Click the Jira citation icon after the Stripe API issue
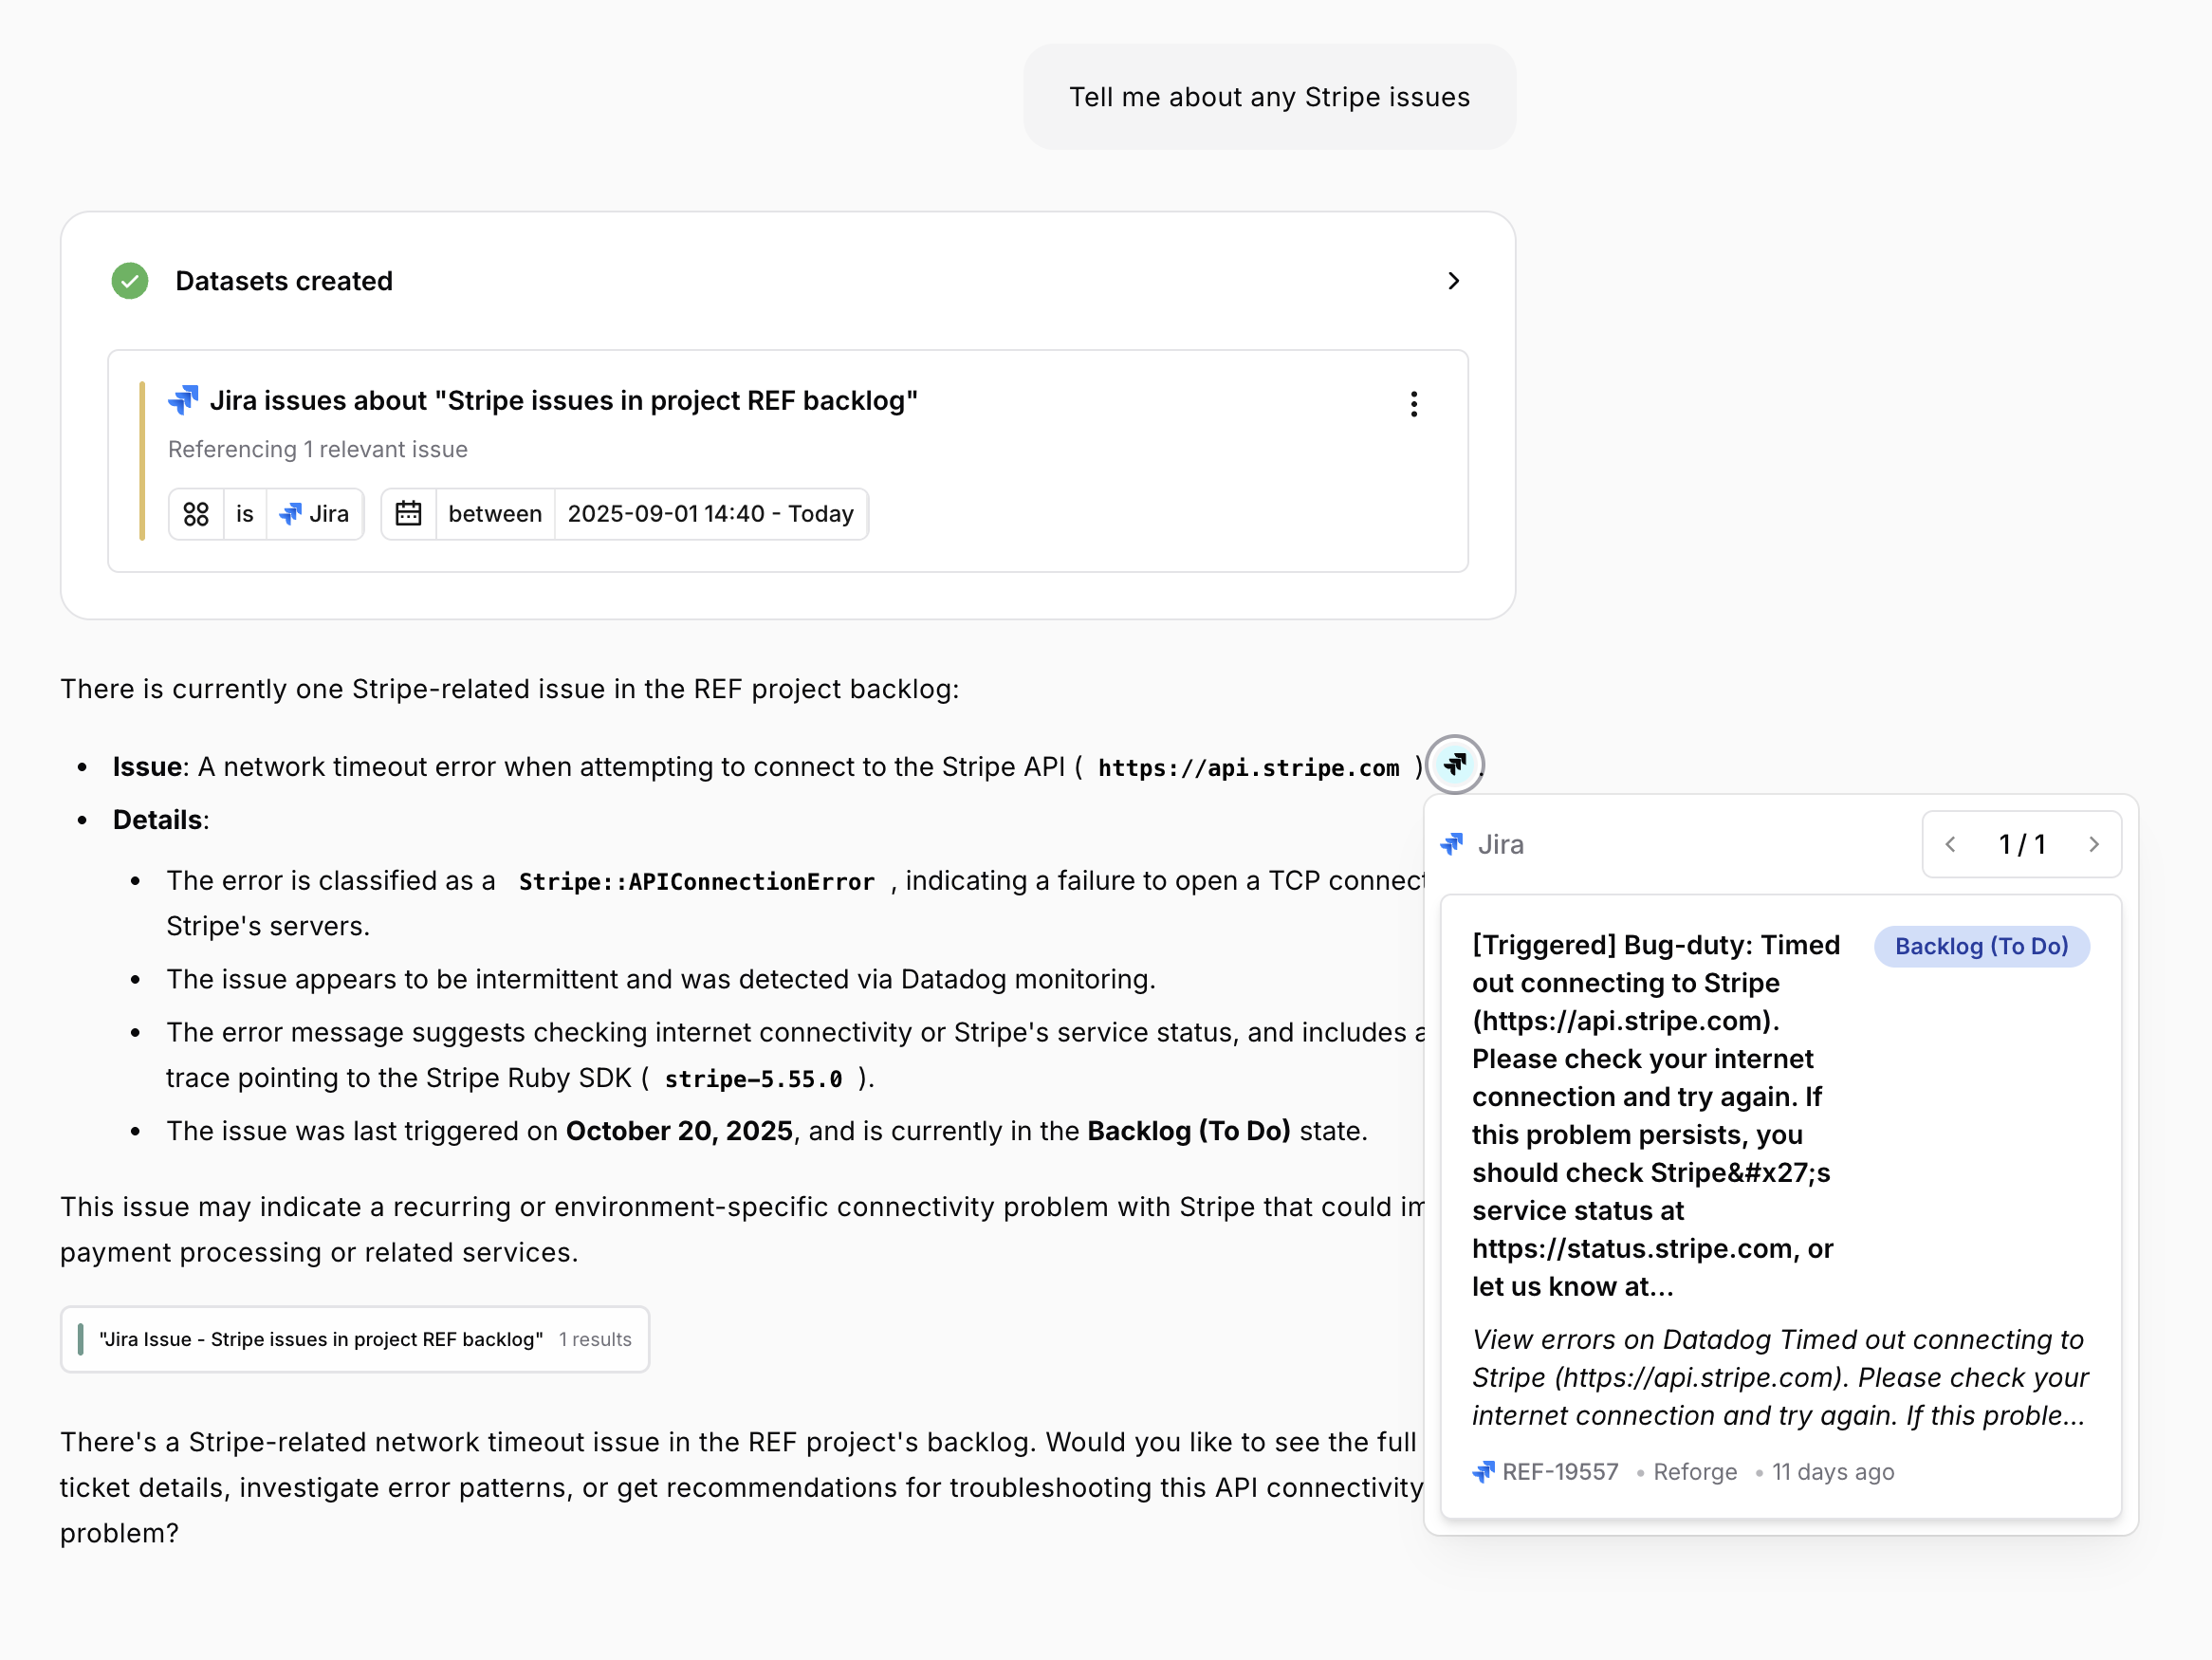This screenshot has height=1660, width=2212. tap(1455, 764)
